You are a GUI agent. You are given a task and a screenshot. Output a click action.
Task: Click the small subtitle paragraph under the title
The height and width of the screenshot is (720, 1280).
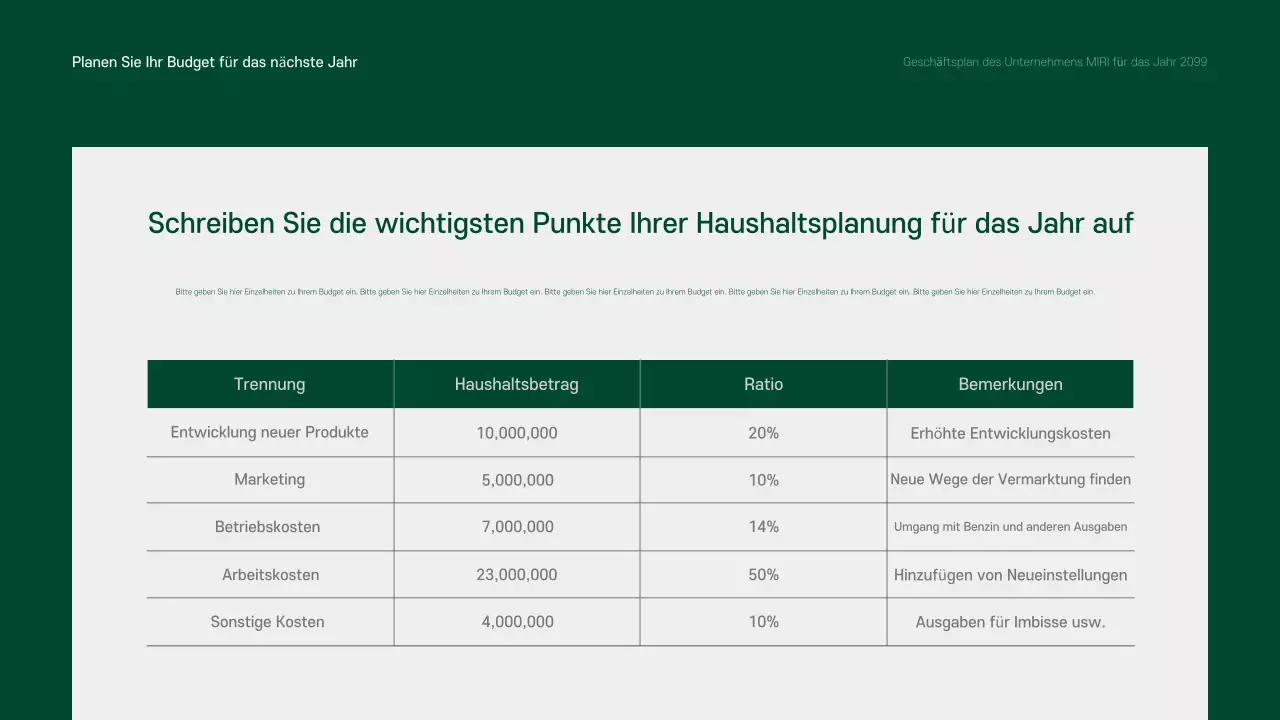pos(640,291)
